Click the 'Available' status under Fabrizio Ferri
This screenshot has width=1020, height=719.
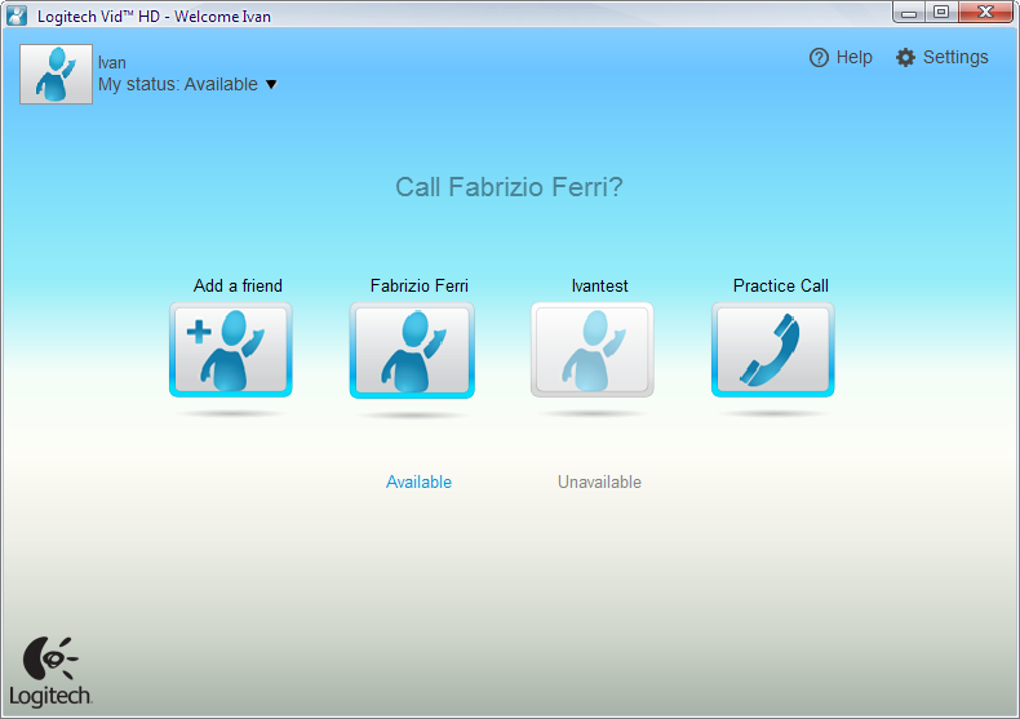[x=419, y=482]
